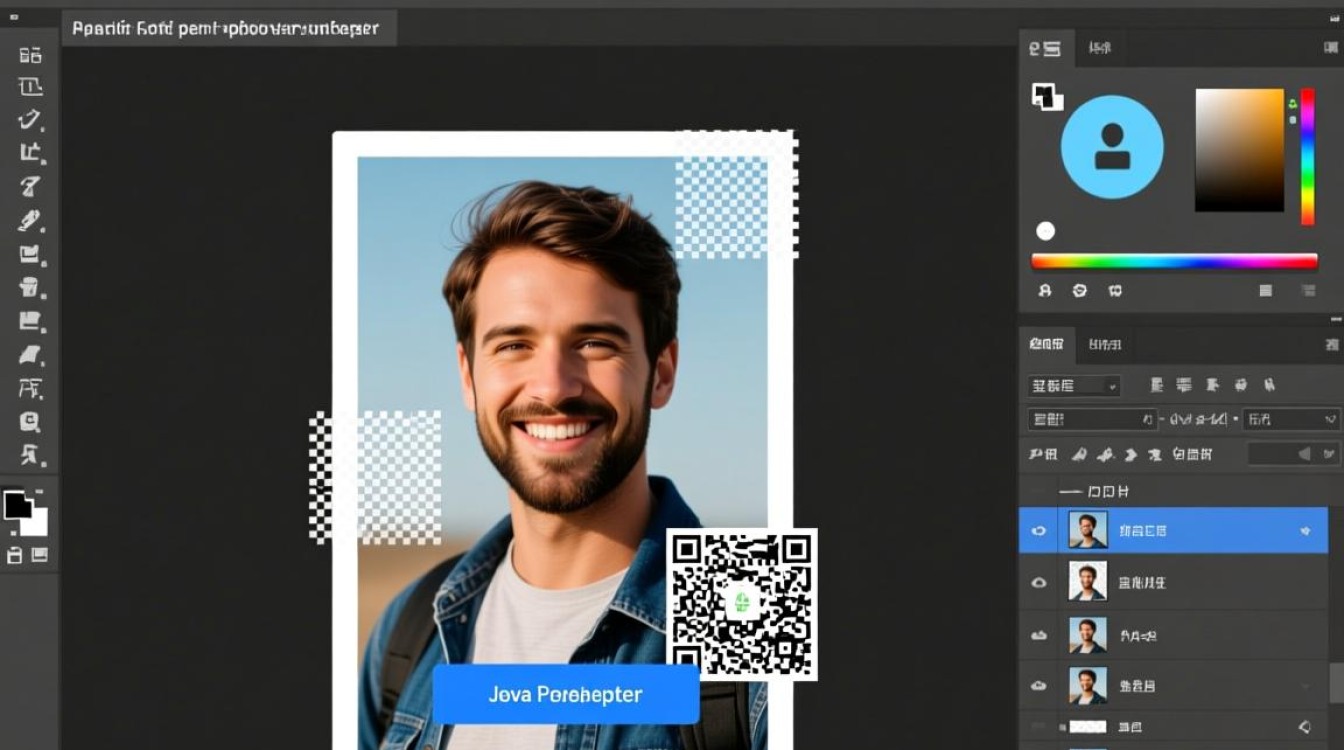1344x750 pixels.
Task: Toggle visibility of the second layer
Action: [x=1039, y=582]
